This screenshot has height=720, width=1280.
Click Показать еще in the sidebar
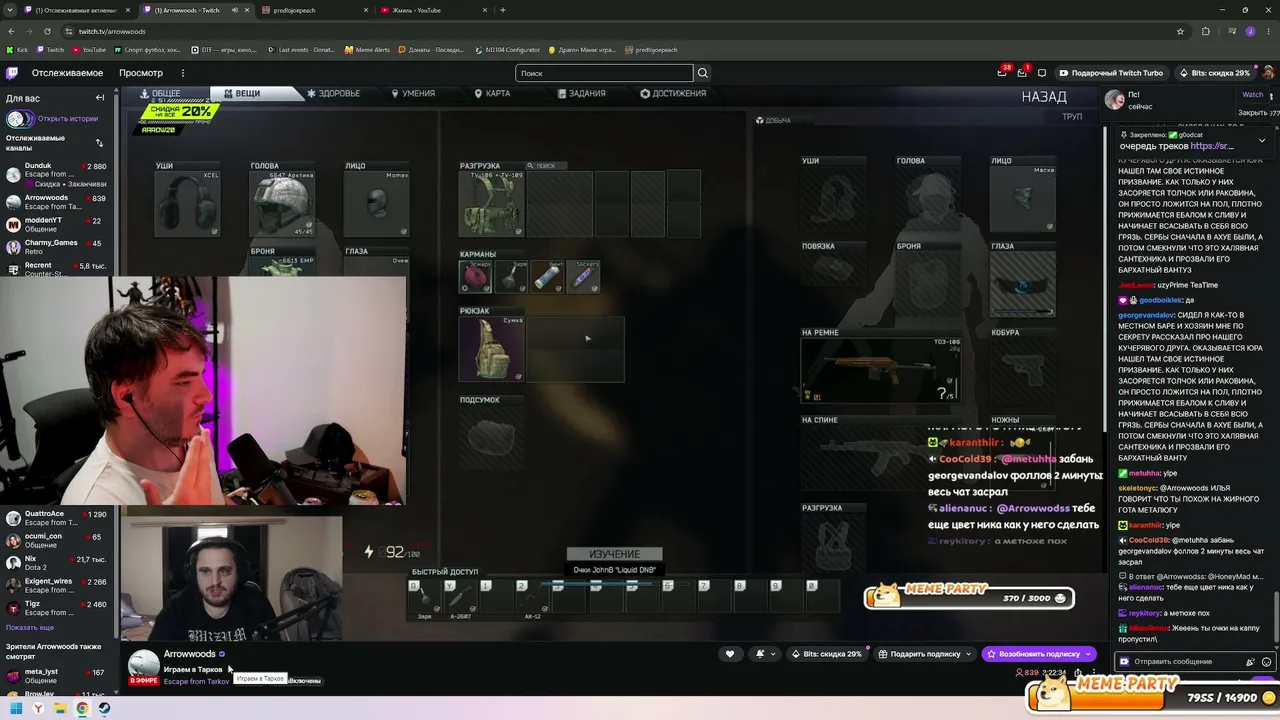click(30, 627)
